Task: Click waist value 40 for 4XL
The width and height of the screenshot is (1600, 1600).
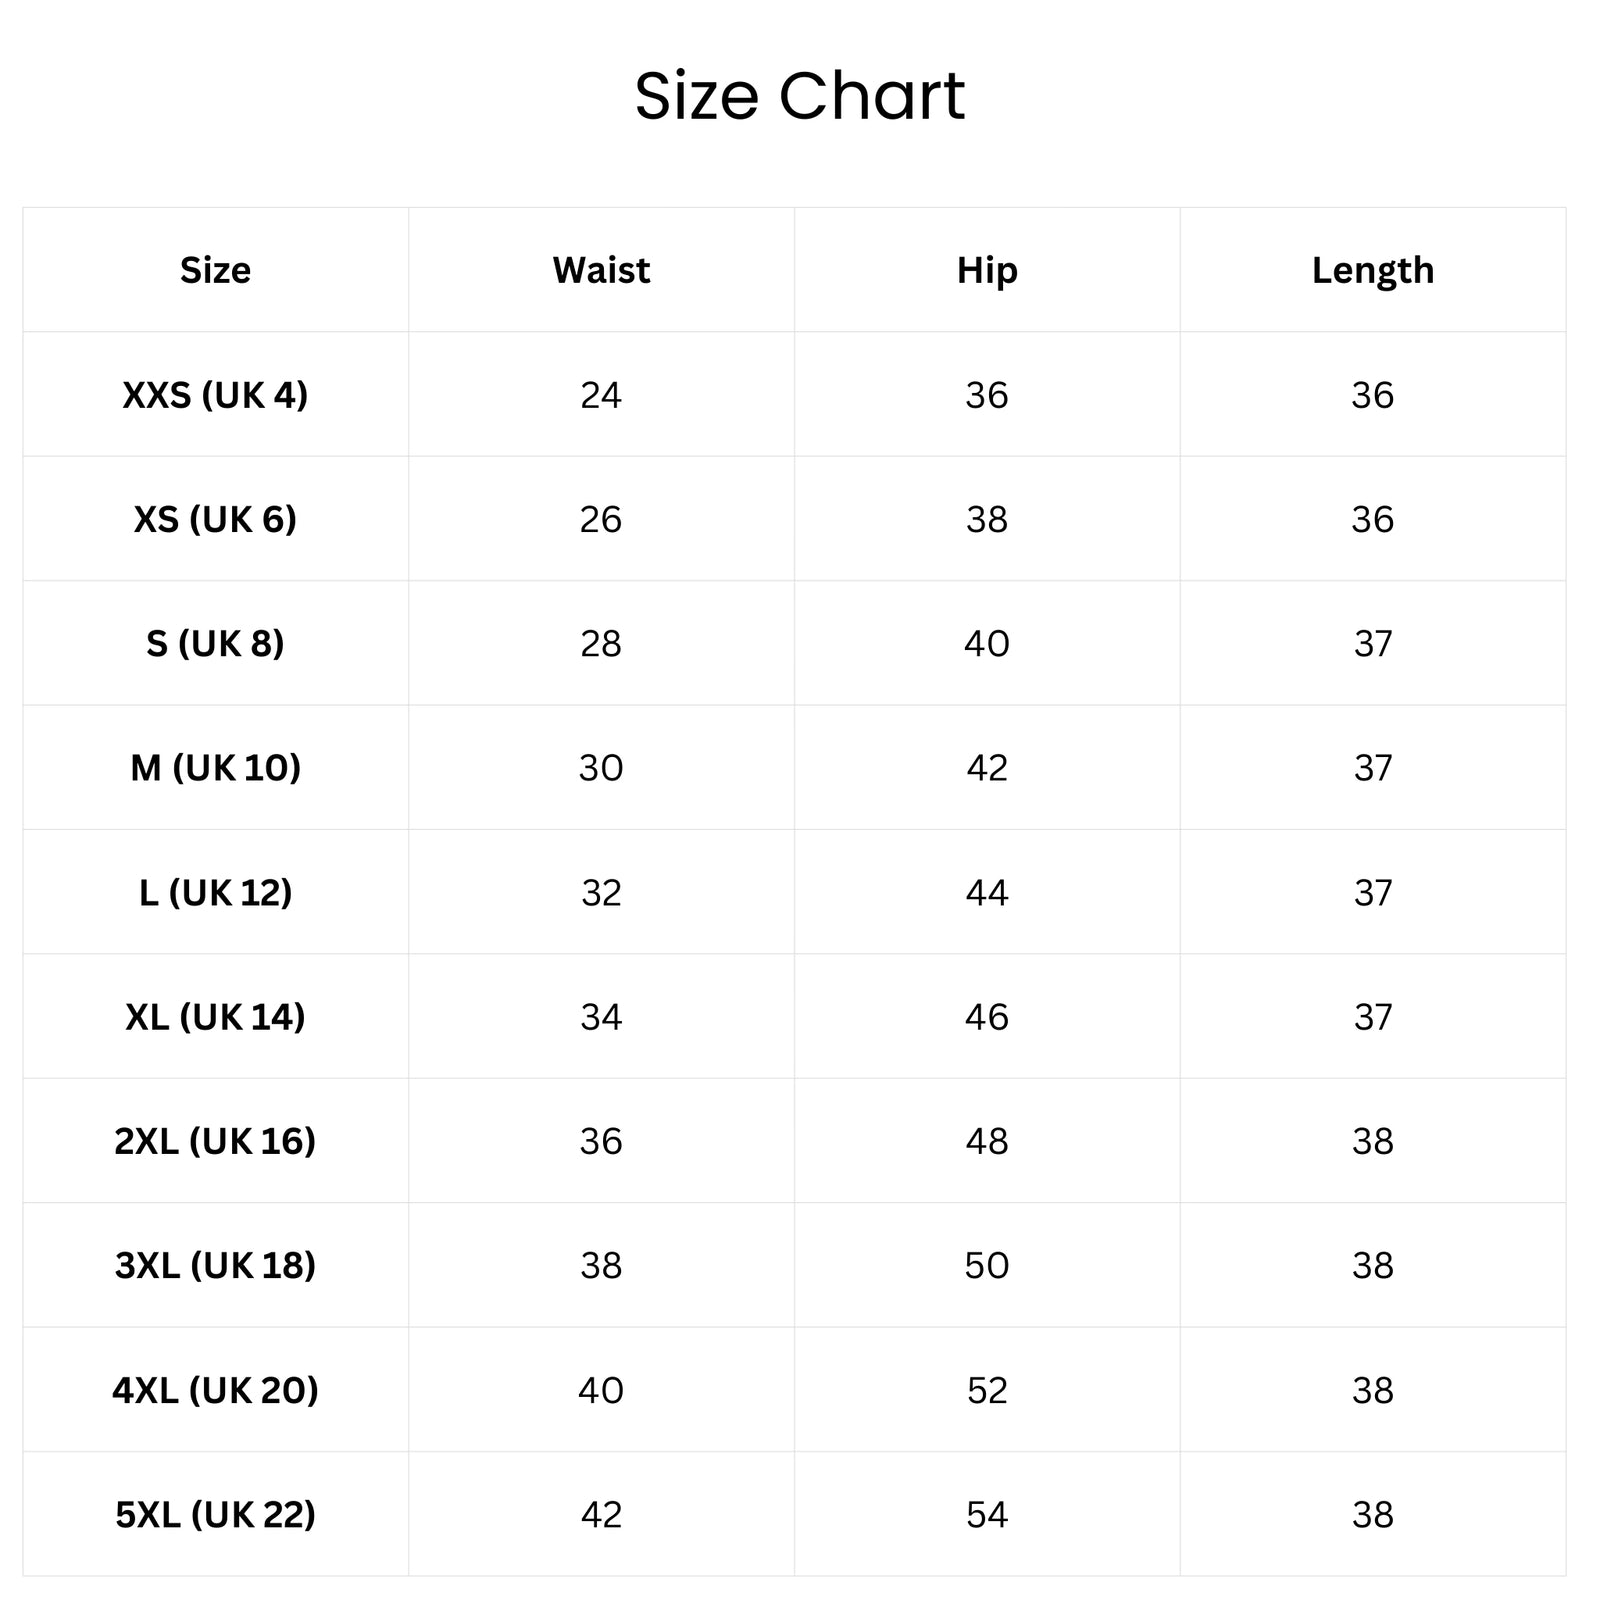Action: click(x=601, y=1390)
